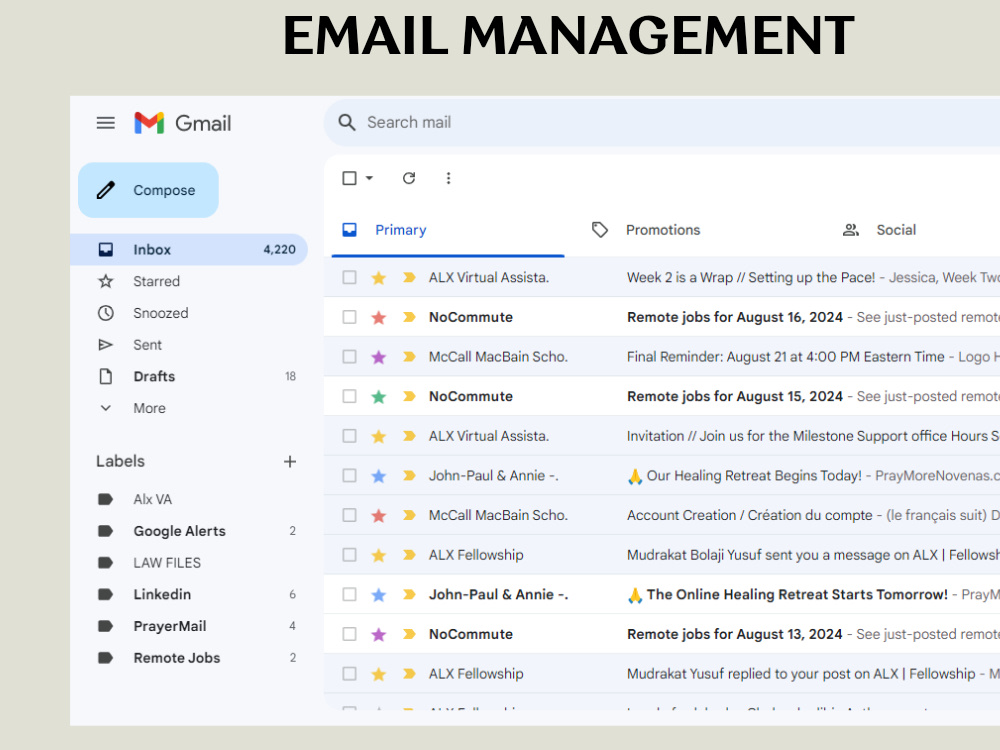Open the Google Alerts label
This screenshot has height=750, width=1000.
(189, 531)
